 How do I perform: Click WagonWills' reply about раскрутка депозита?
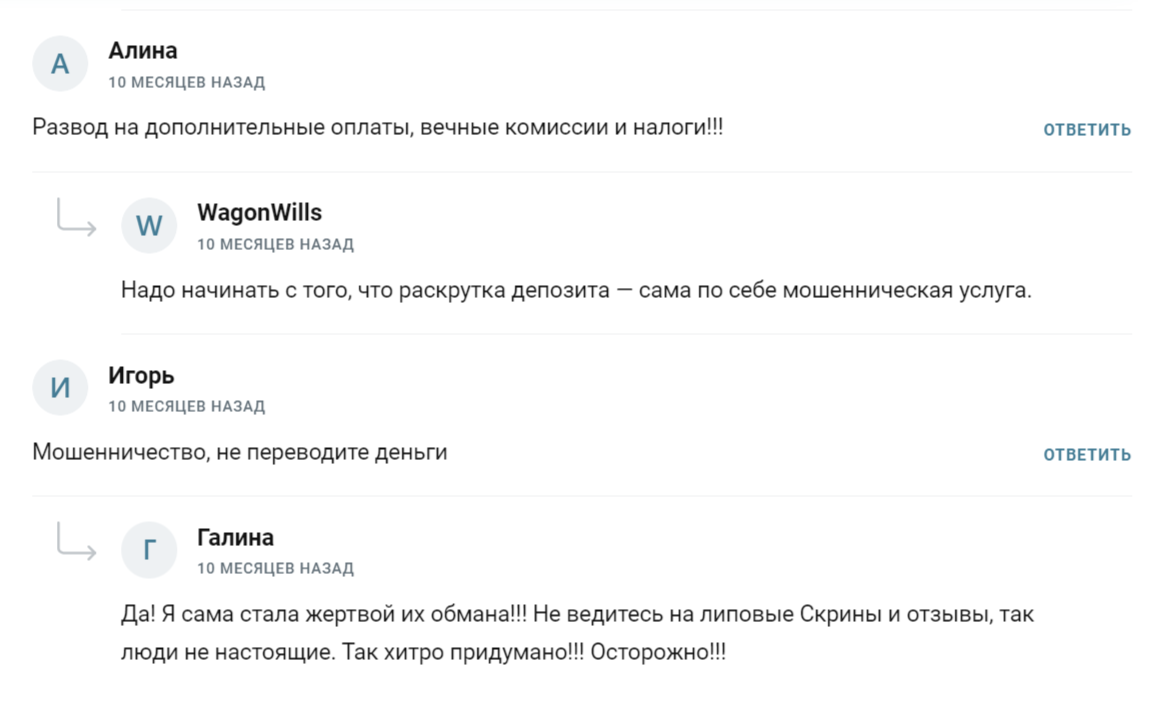[x=575, y=290]
